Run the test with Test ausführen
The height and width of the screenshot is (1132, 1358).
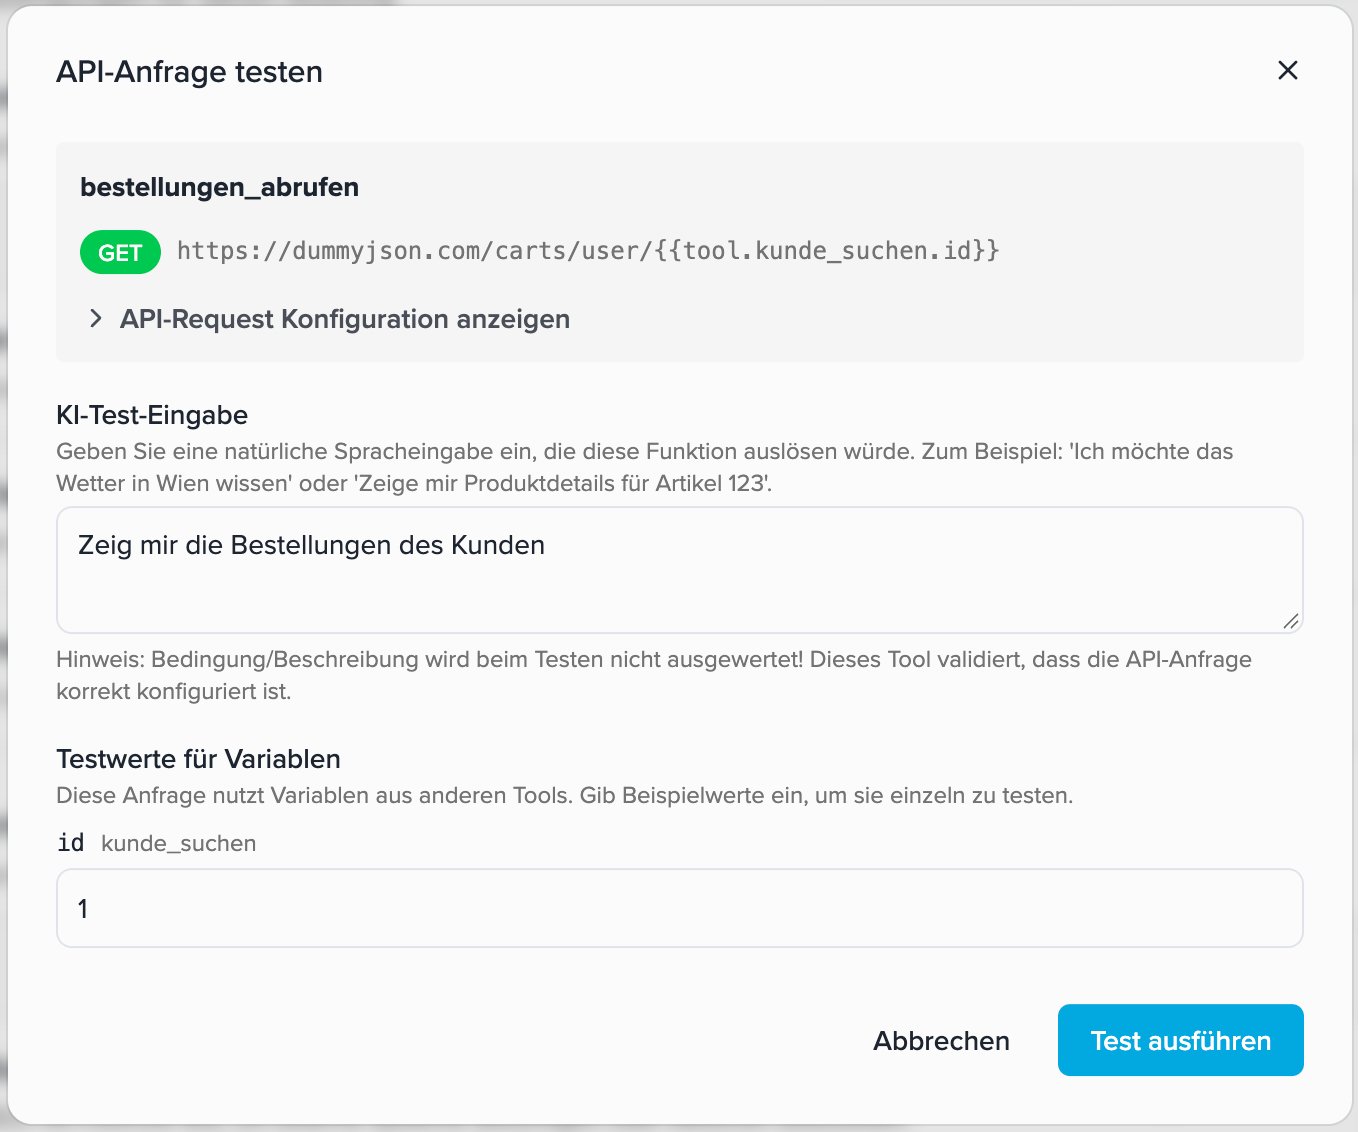[x=1180, y=1040]
